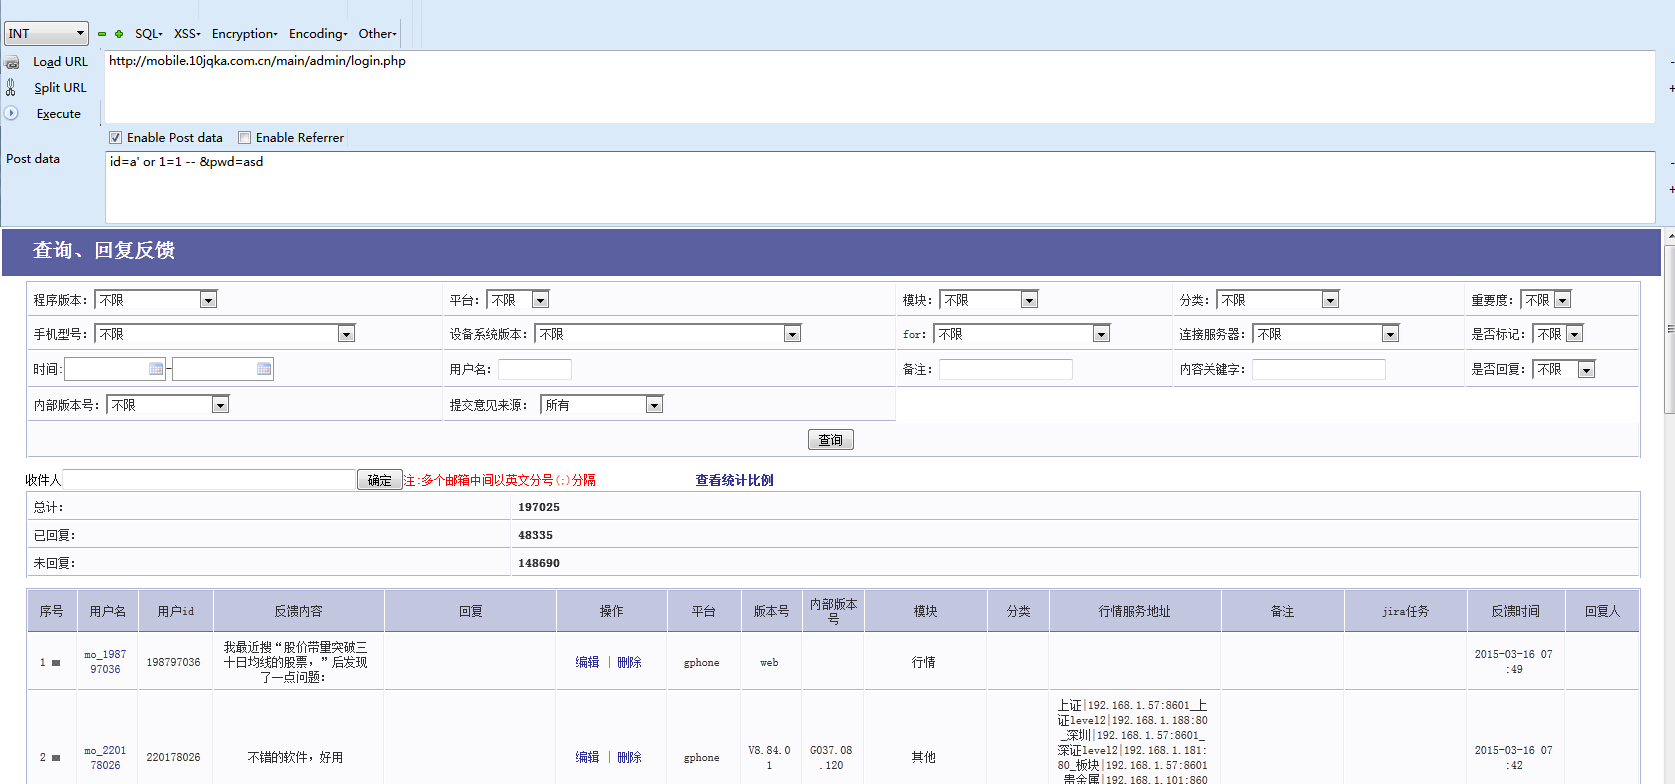Open the 查看统计比例 link
The height and width of the screenshot is (784, 1675).
click(734, 480)
